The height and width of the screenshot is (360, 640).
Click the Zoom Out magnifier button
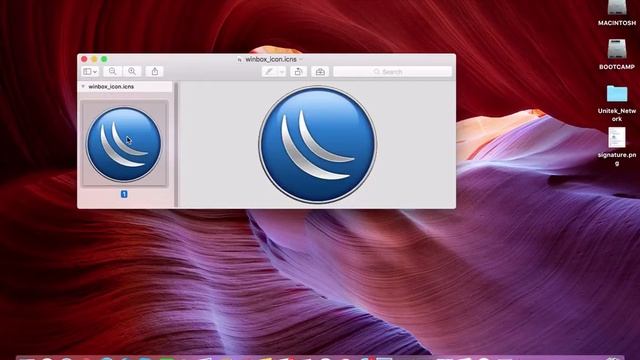coord(112,71)
